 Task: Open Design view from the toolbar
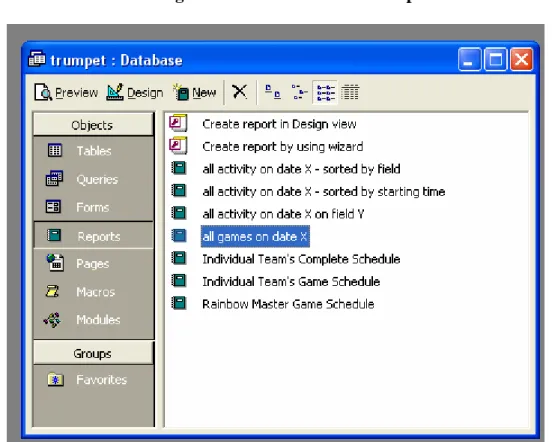tap(135, 93)
